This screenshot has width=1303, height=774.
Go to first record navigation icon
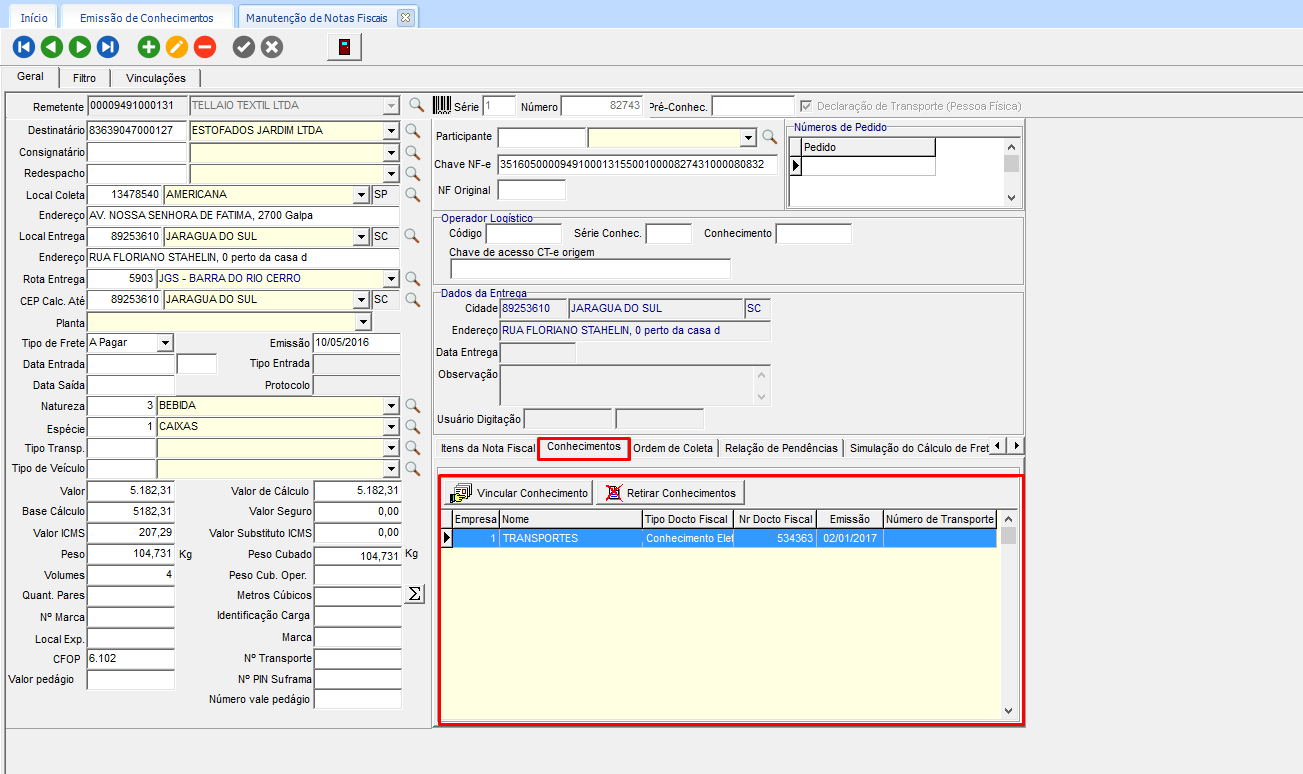(24, 46)
